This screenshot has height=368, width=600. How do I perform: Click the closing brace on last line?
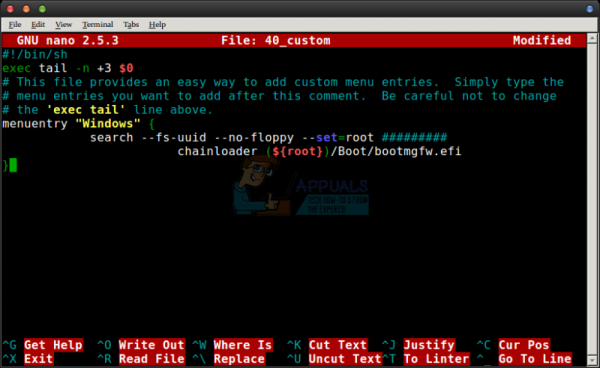(x=5, y=166)
